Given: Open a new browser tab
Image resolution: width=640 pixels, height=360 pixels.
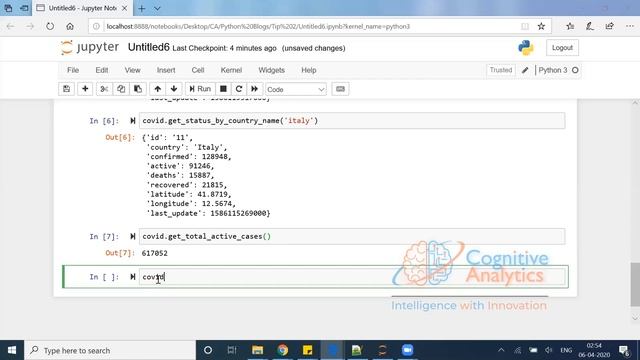Looking at the screenshot, I should pos(142,8).
